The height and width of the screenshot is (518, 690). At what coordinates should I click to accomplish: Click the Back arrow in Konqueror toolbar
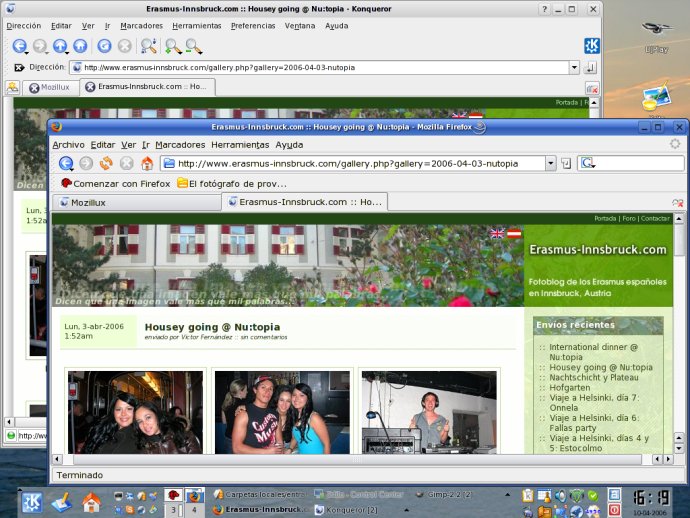click(x=19, y=46)
